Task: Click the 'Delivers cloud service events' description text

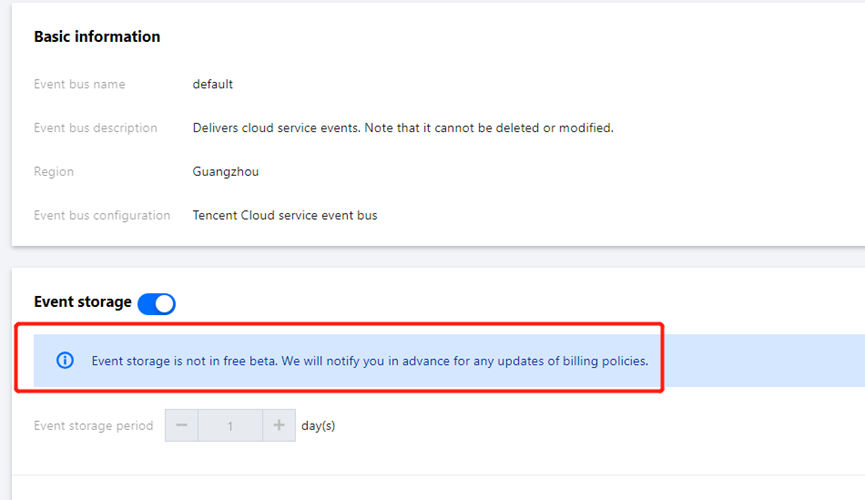Action: [x=402, y=128]
